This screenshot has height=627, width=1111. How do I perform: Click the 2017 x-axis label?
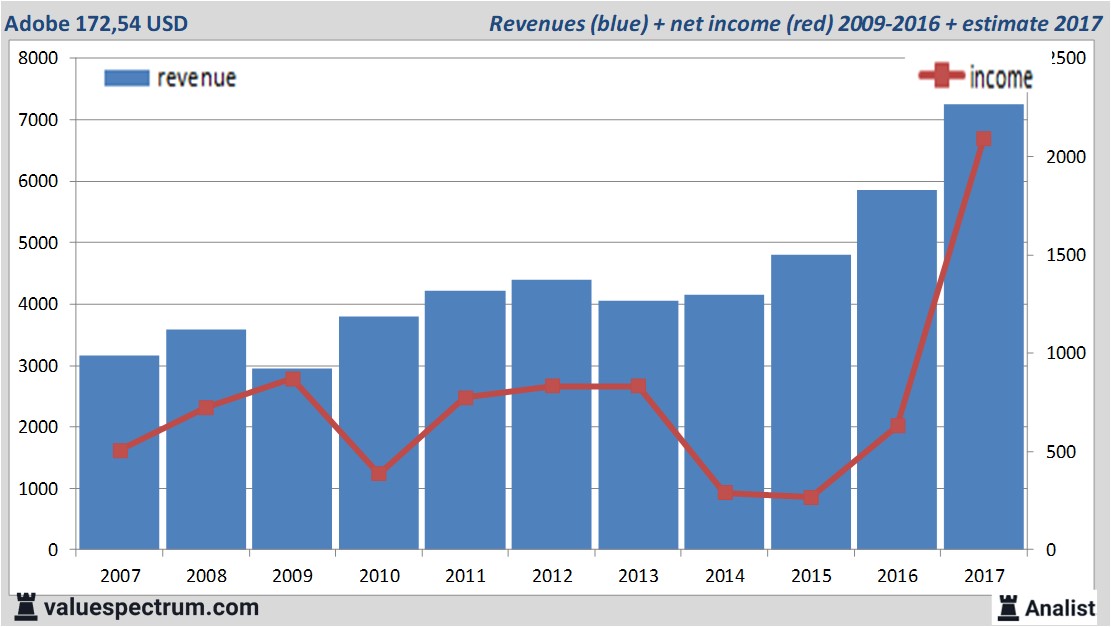point(984,575)
